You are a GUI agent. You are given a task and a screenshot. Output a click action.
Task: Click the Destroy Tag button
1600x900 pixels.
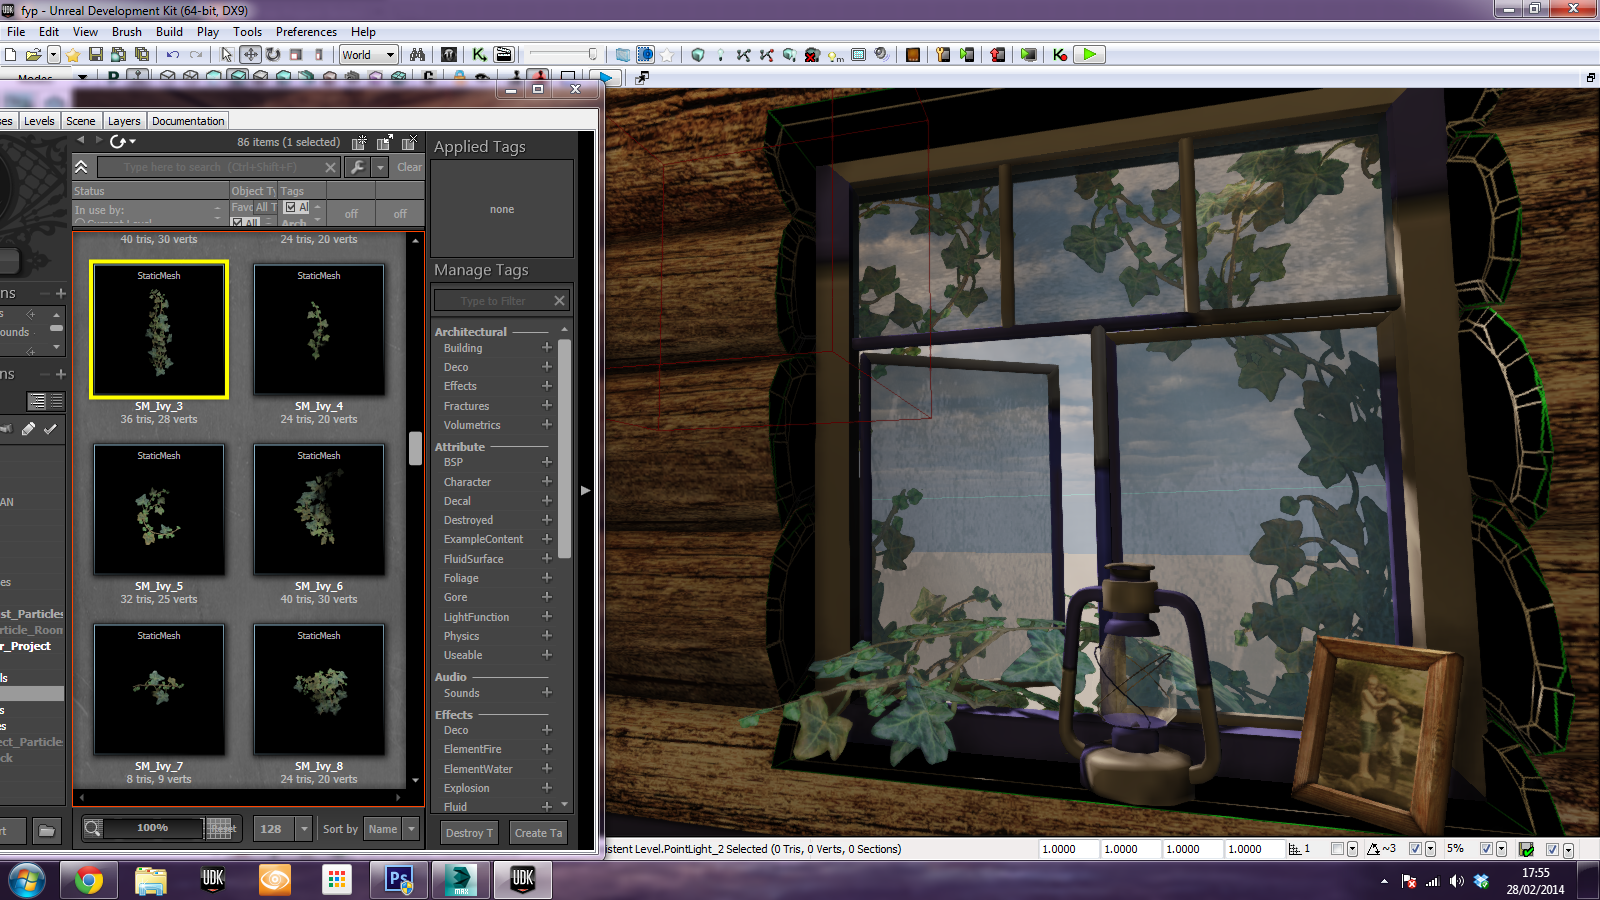tap(468, 833)
